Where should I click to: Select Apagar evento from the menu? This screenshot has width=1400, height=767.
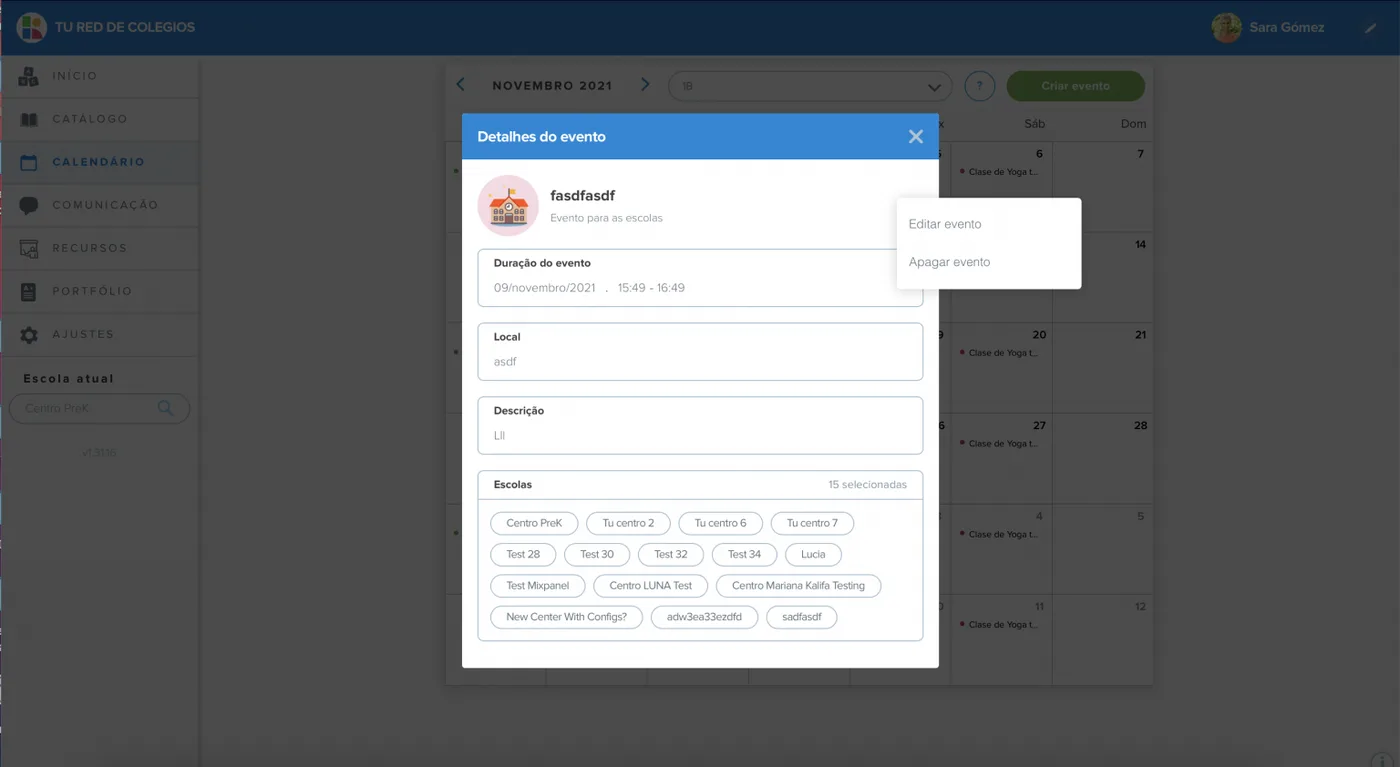tap(989, 262)
